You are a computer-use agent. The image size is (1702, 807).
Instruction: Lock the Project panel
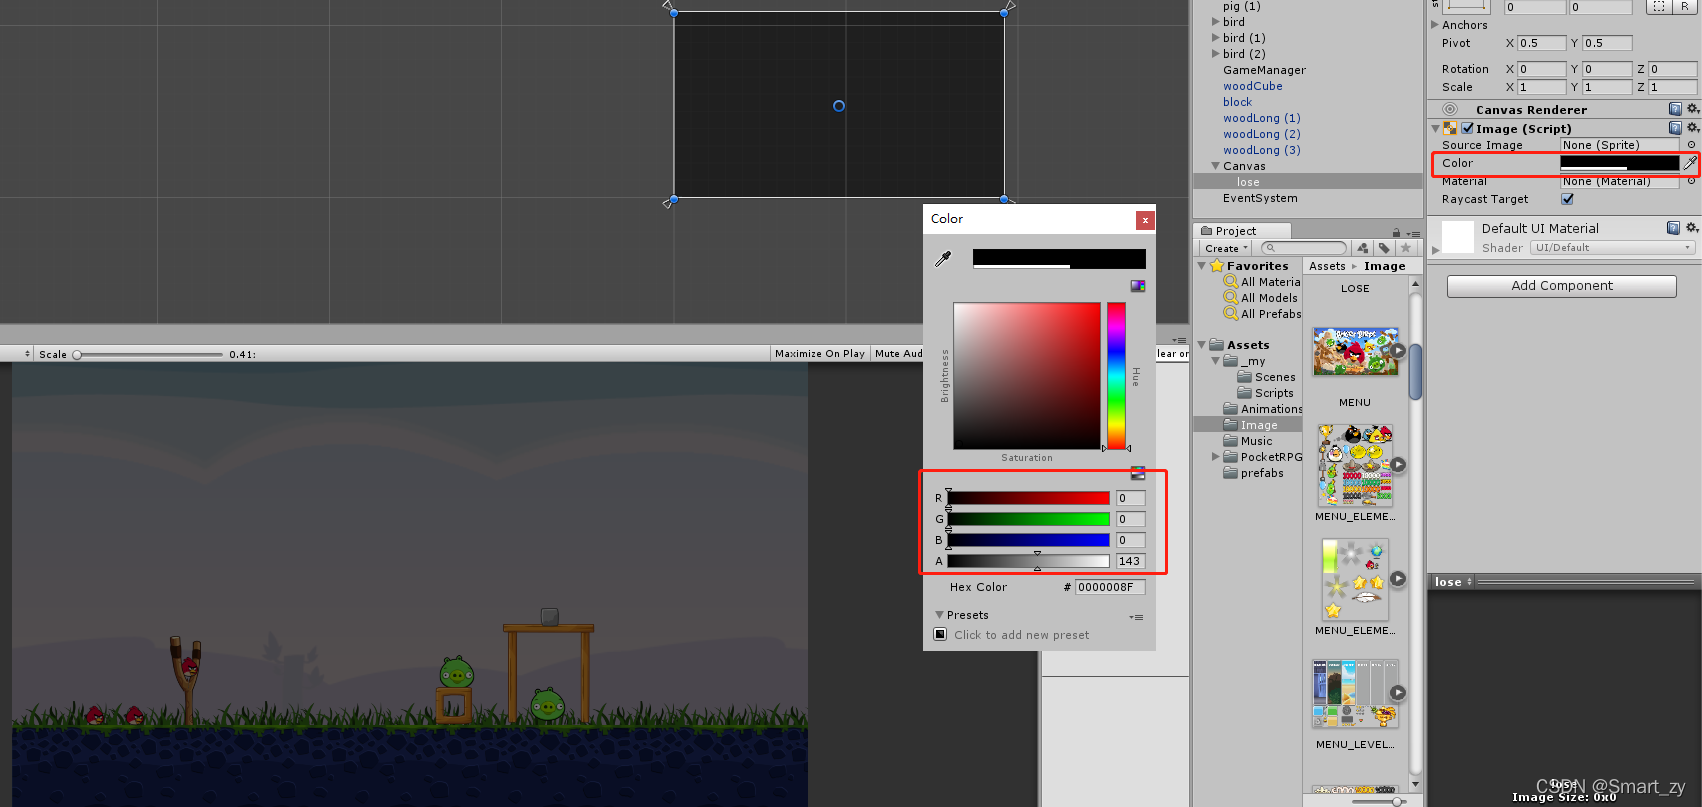click(1396, 232)
